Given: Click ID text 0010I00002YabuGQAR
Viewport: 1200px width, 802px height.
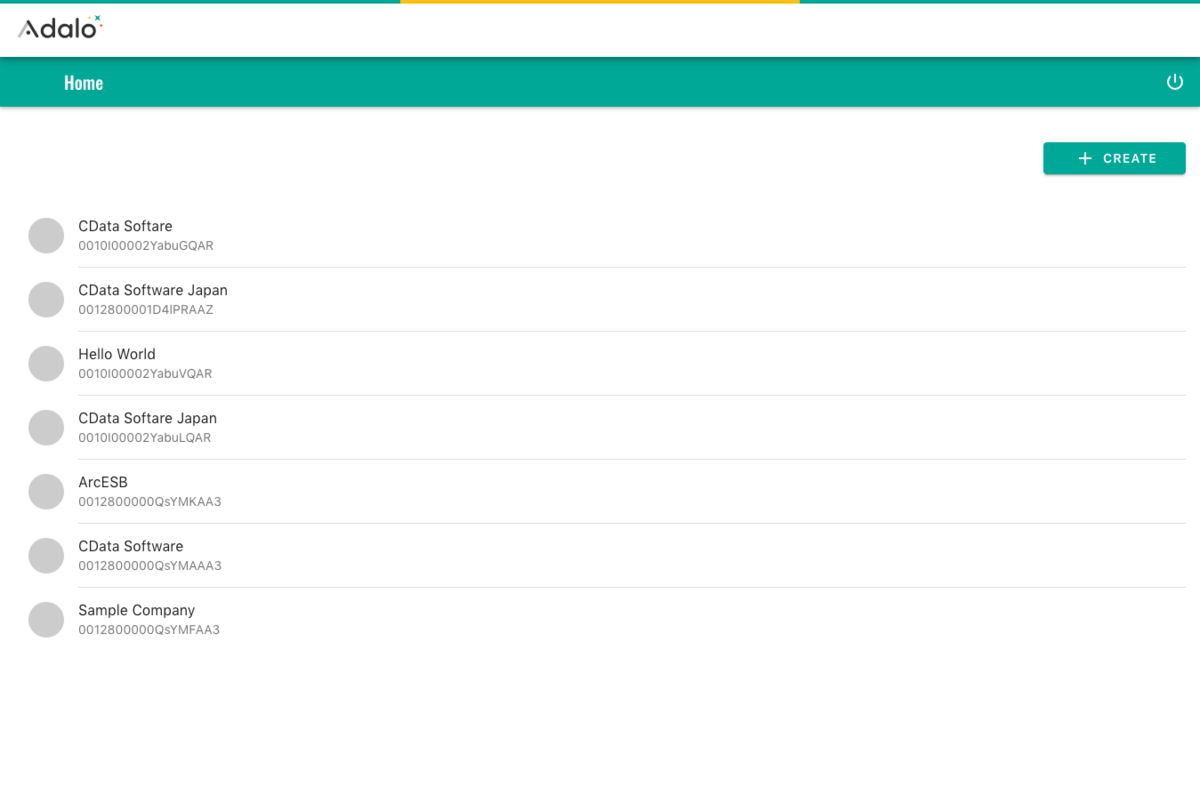Looking at the screenshot, I should coord(146,246).
